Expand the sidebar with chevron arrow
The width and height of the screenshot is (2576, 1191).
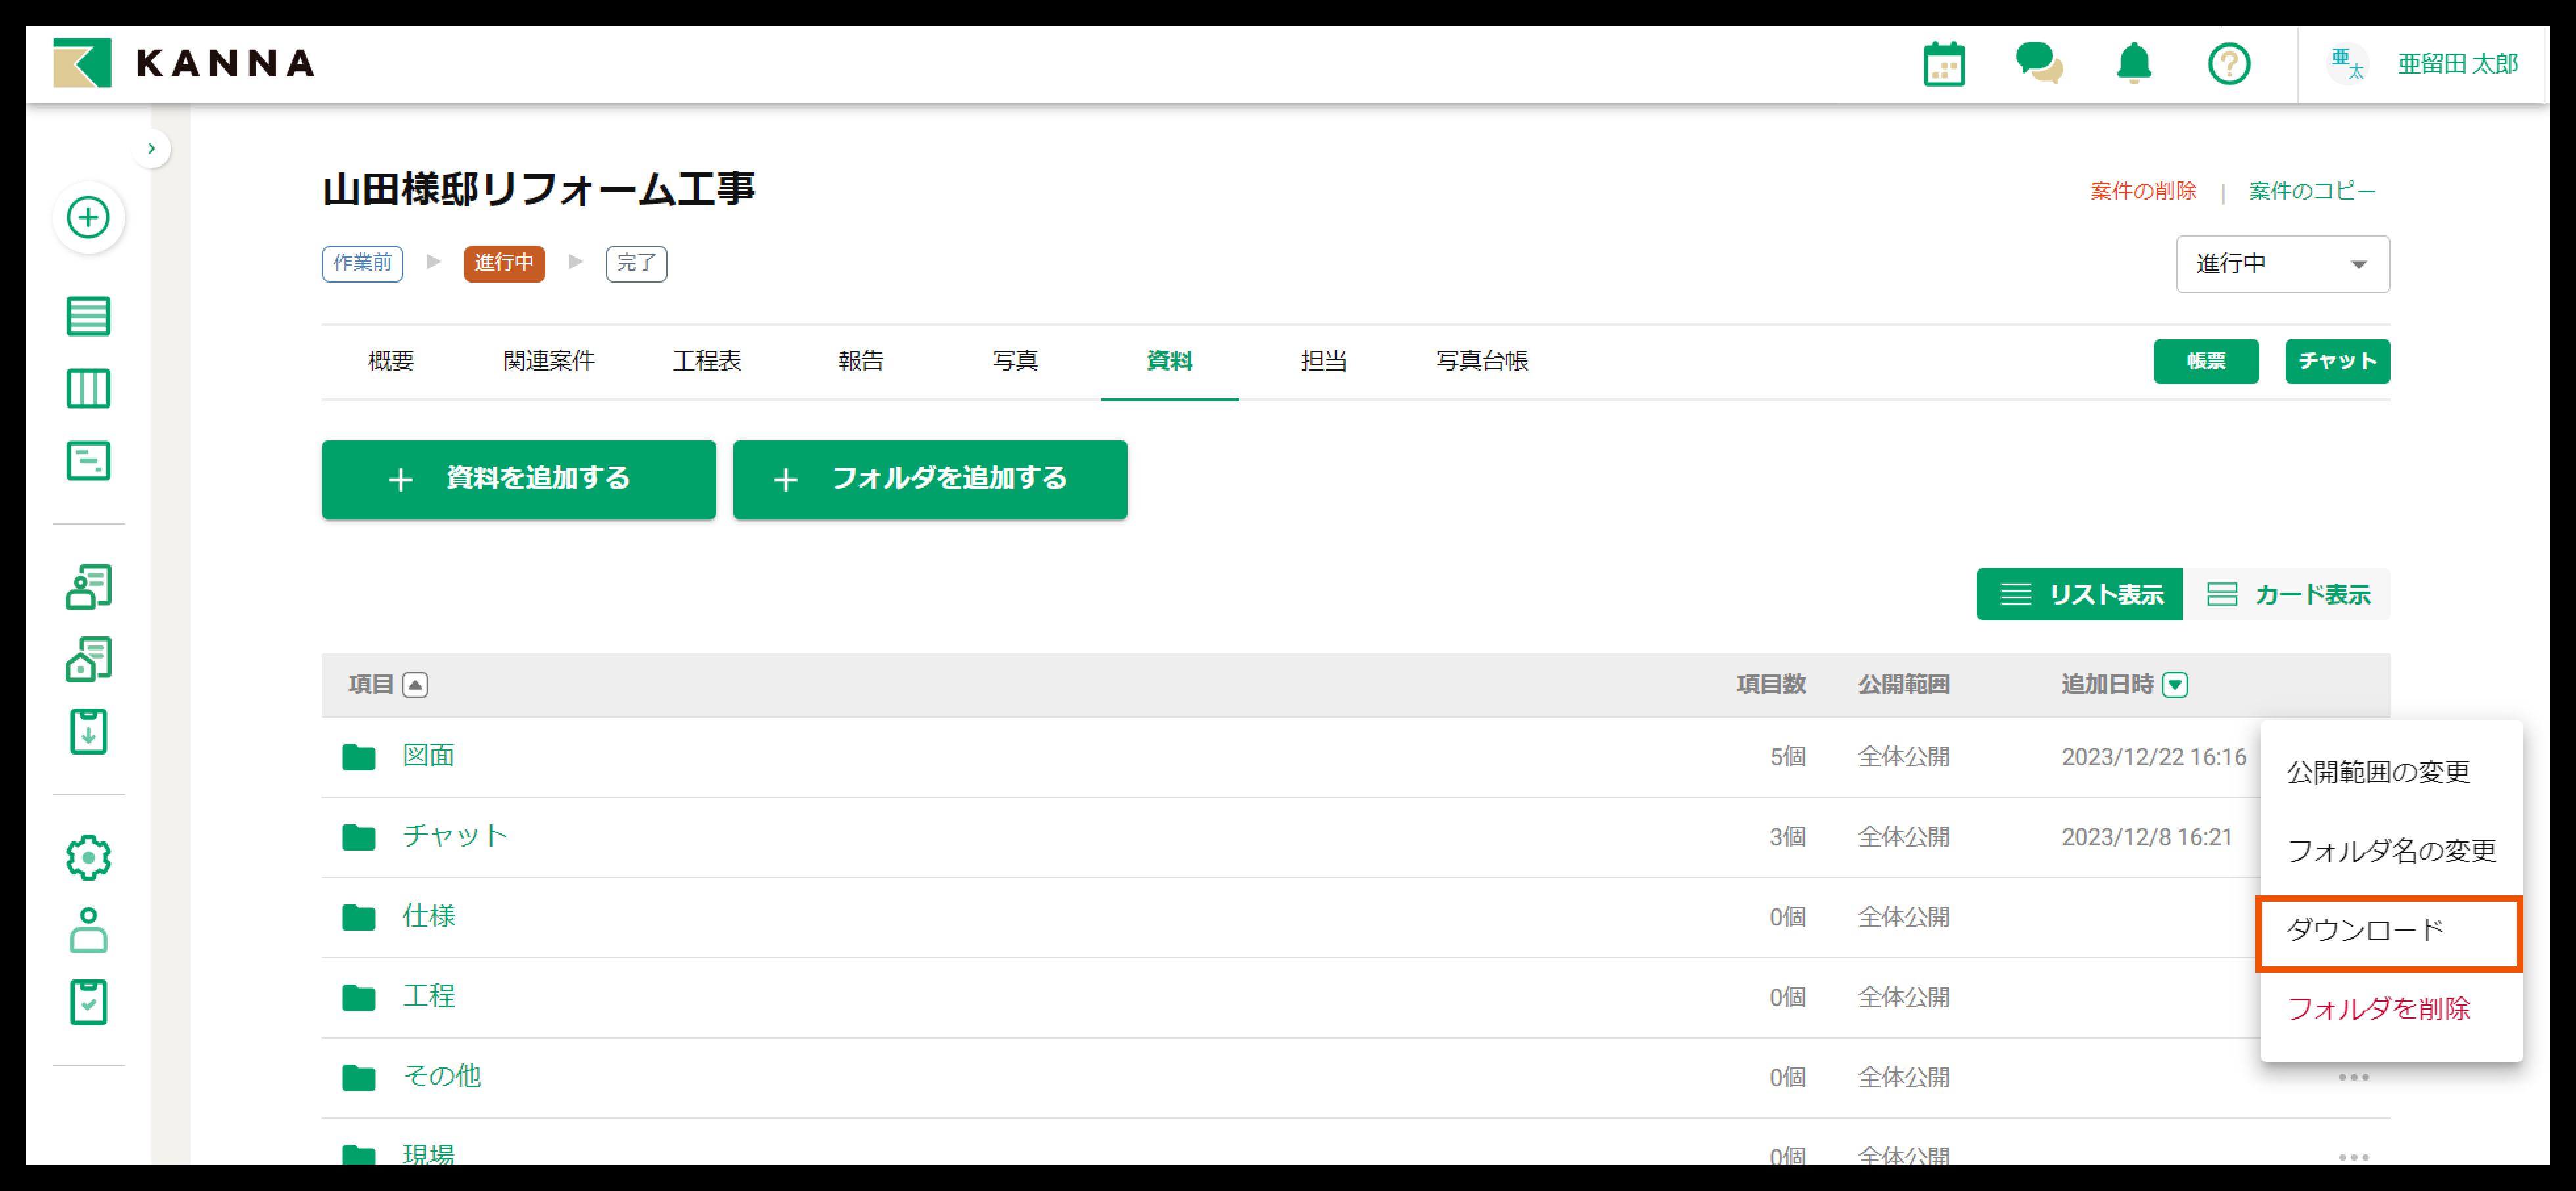[x=151, y=149]
